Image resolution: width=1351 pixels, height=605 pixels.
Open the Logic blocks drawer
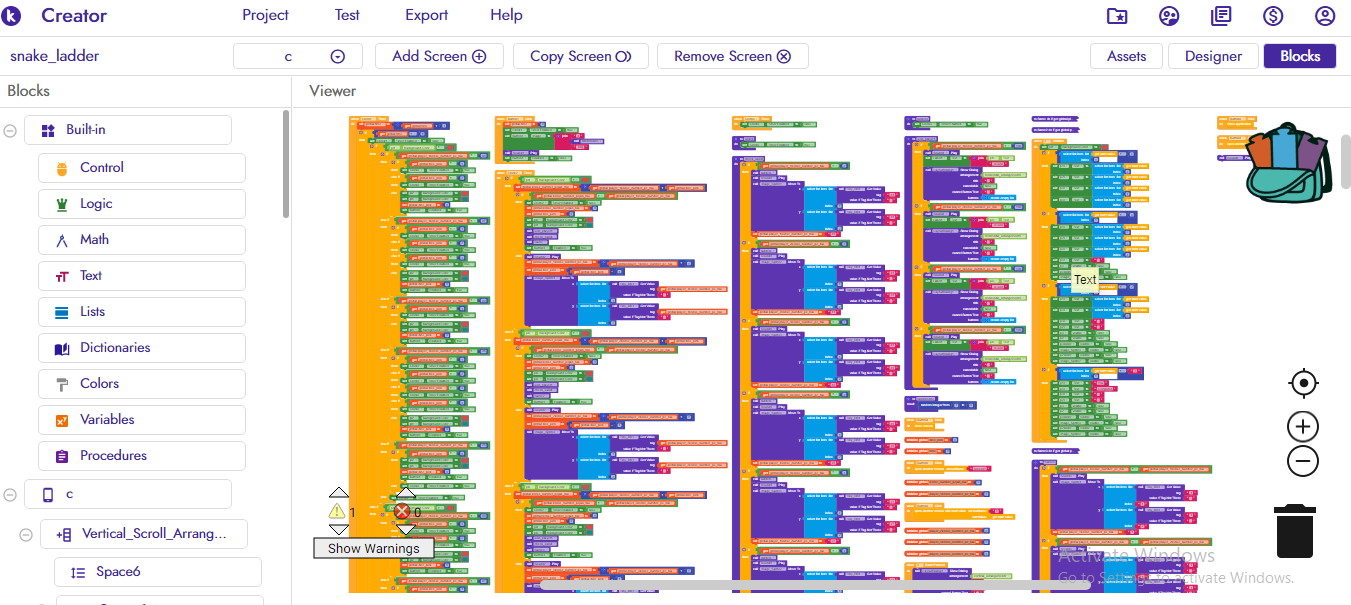pyautogui.click(x=142, y=203)
